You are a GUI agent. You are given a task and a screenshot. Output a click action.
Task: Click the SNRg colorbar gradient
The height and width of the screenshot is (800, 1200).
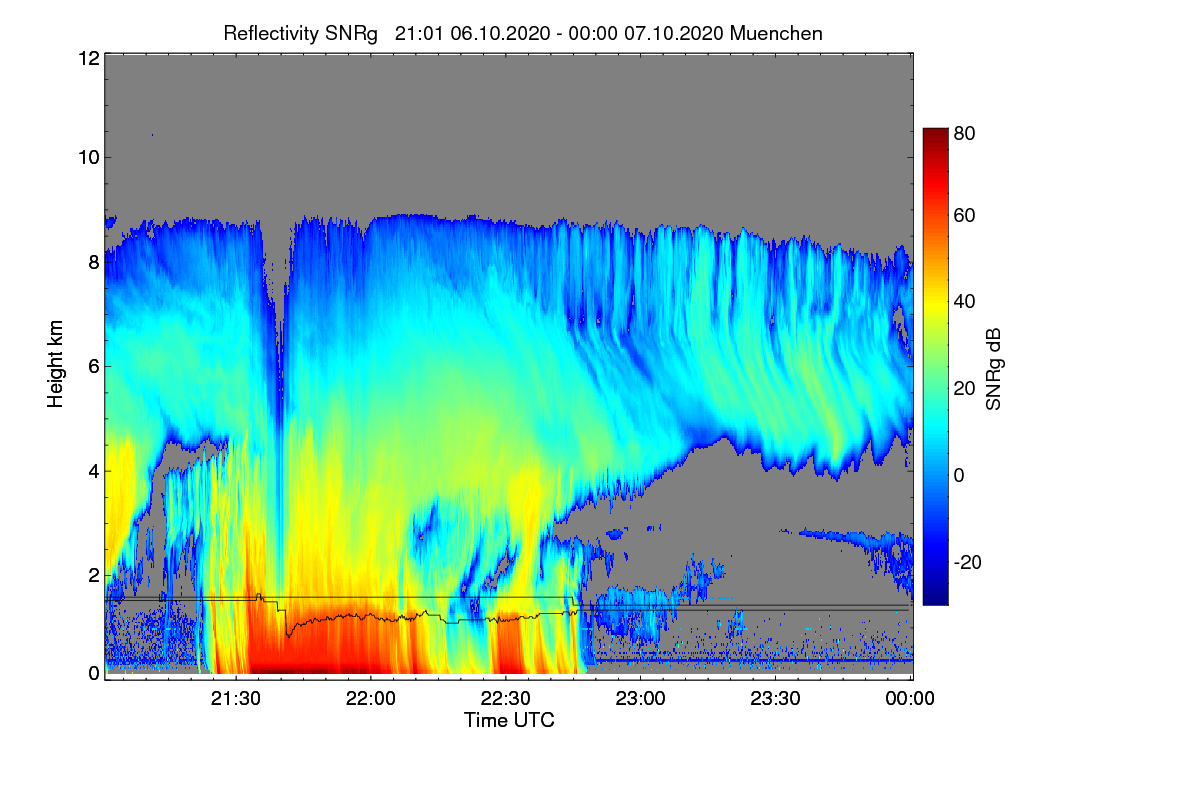coord(934,366)
